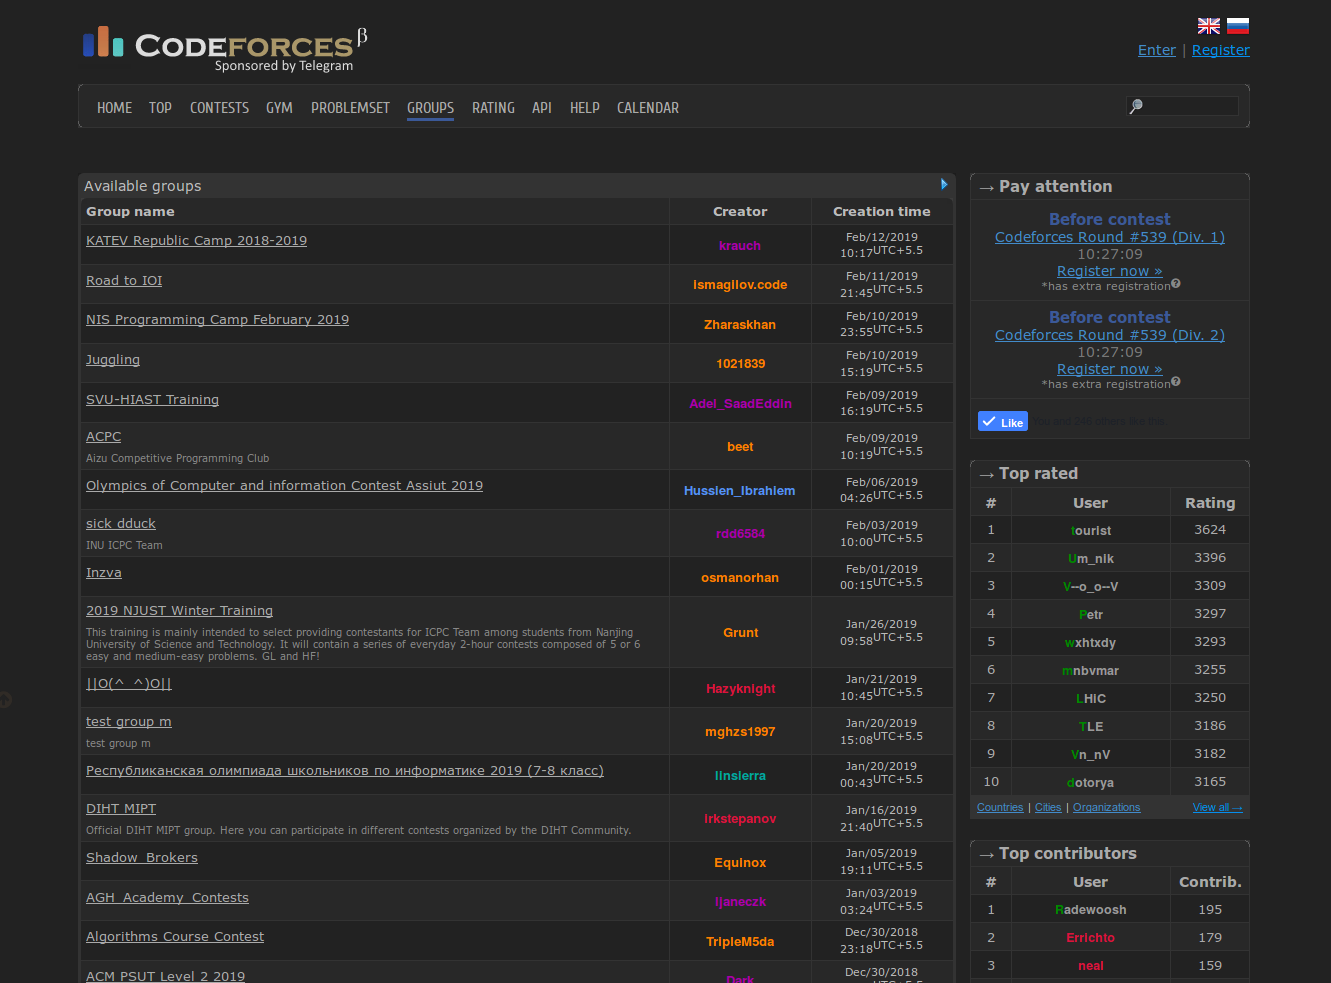Viewport: 1331px width, 983px height.
Task: Click the magnifying glass search icon
Action: pyautogui.click(x=1137, y=105)
